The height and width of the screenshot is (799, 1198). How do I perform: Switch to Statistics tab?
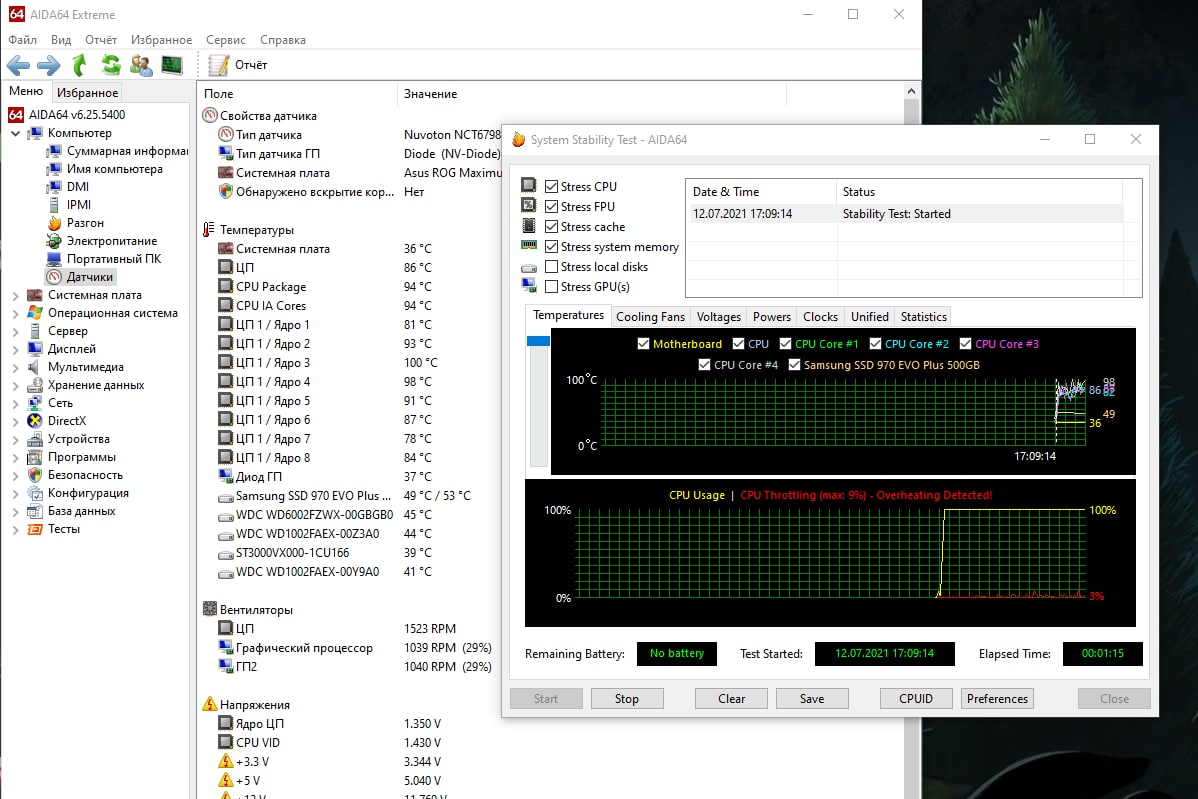pos(923,316)
